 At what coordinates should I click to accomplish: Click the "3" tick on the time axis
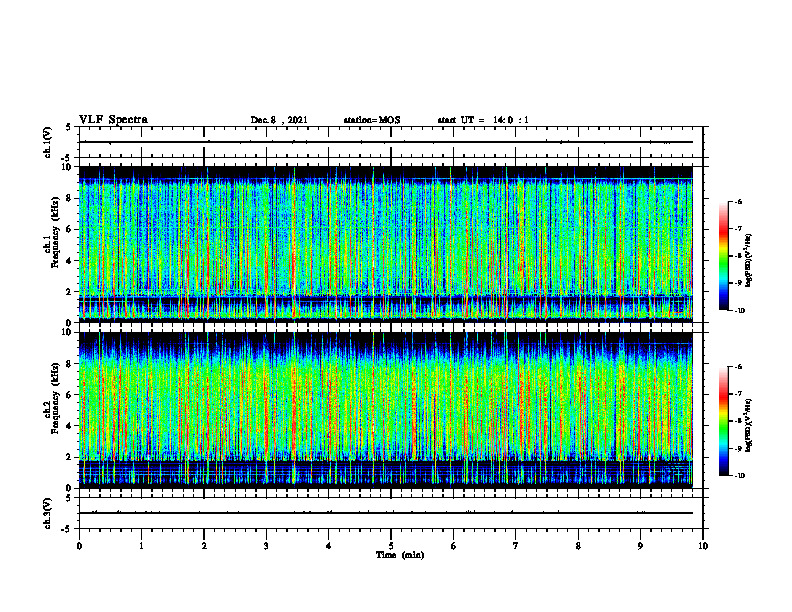266,546
